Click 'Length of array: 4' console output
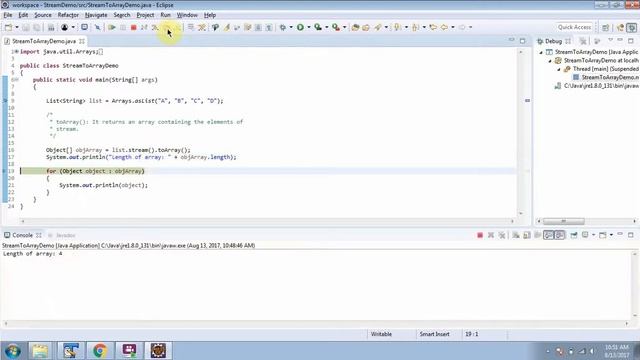Viewport: 640px width, 360px height. pyautogui.click(x=33, y=254)
